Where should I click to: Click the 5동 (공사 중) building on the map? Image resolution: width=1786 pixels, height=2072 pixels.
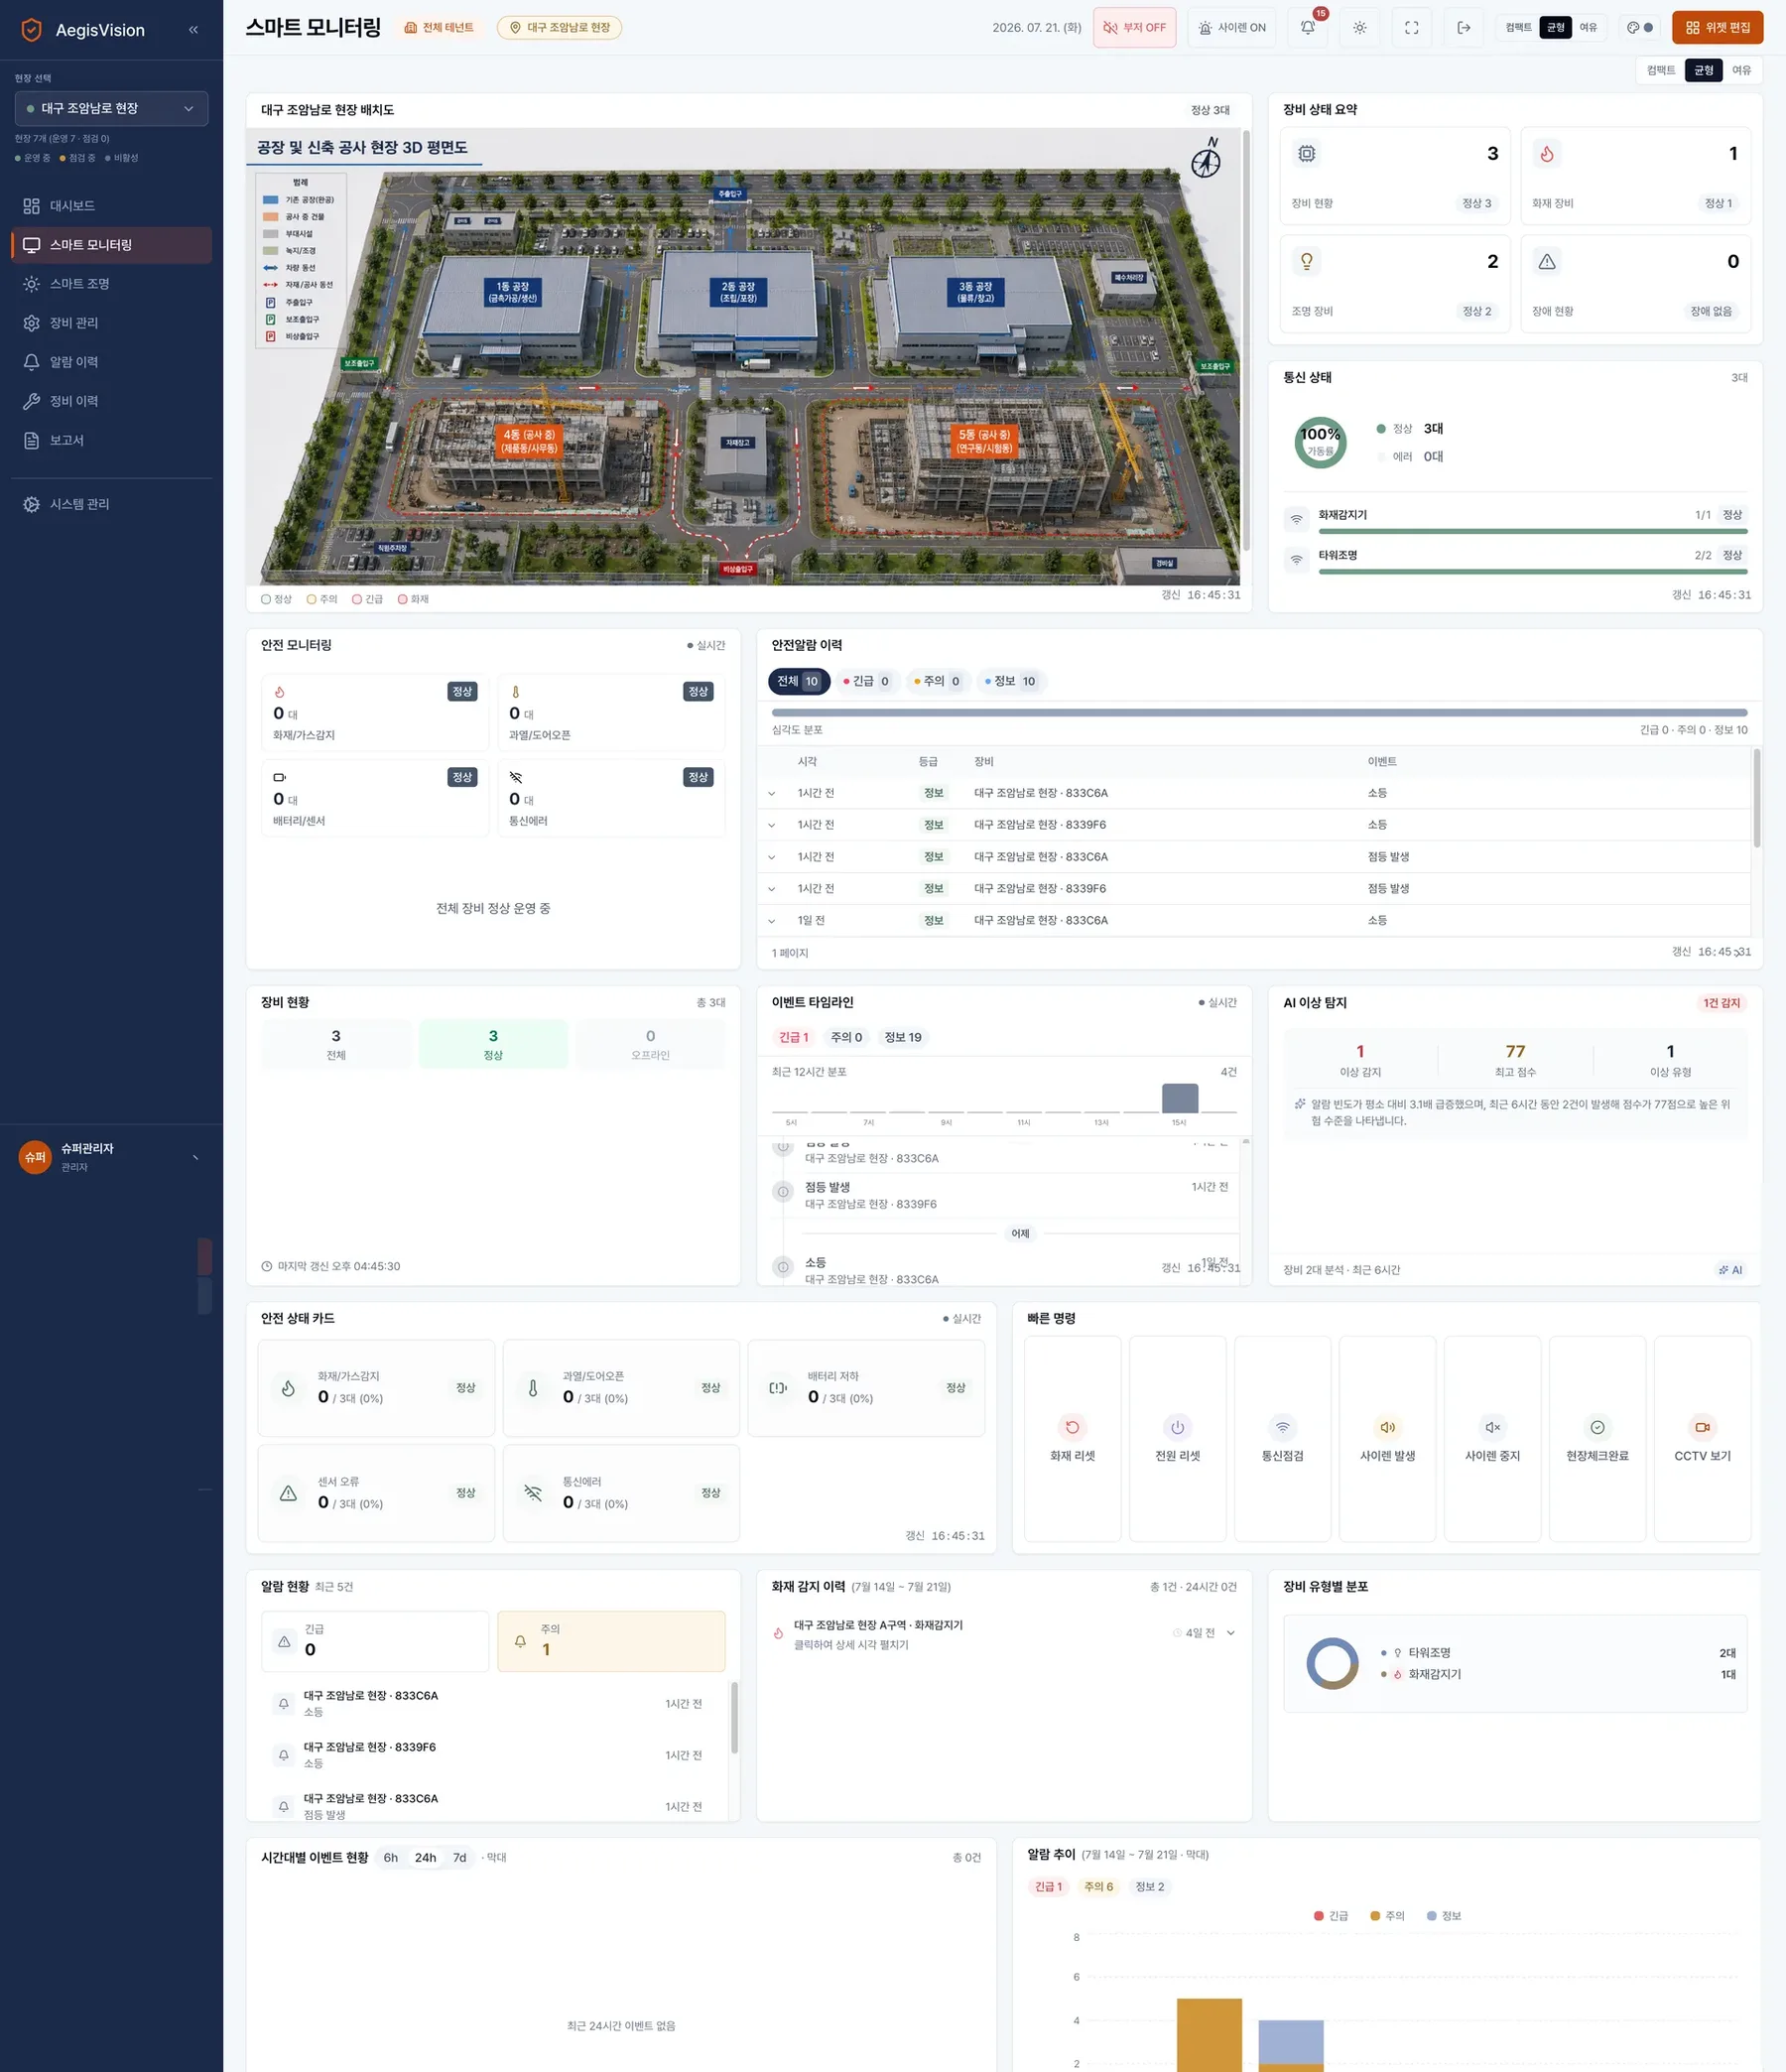(x=983, y=442)
